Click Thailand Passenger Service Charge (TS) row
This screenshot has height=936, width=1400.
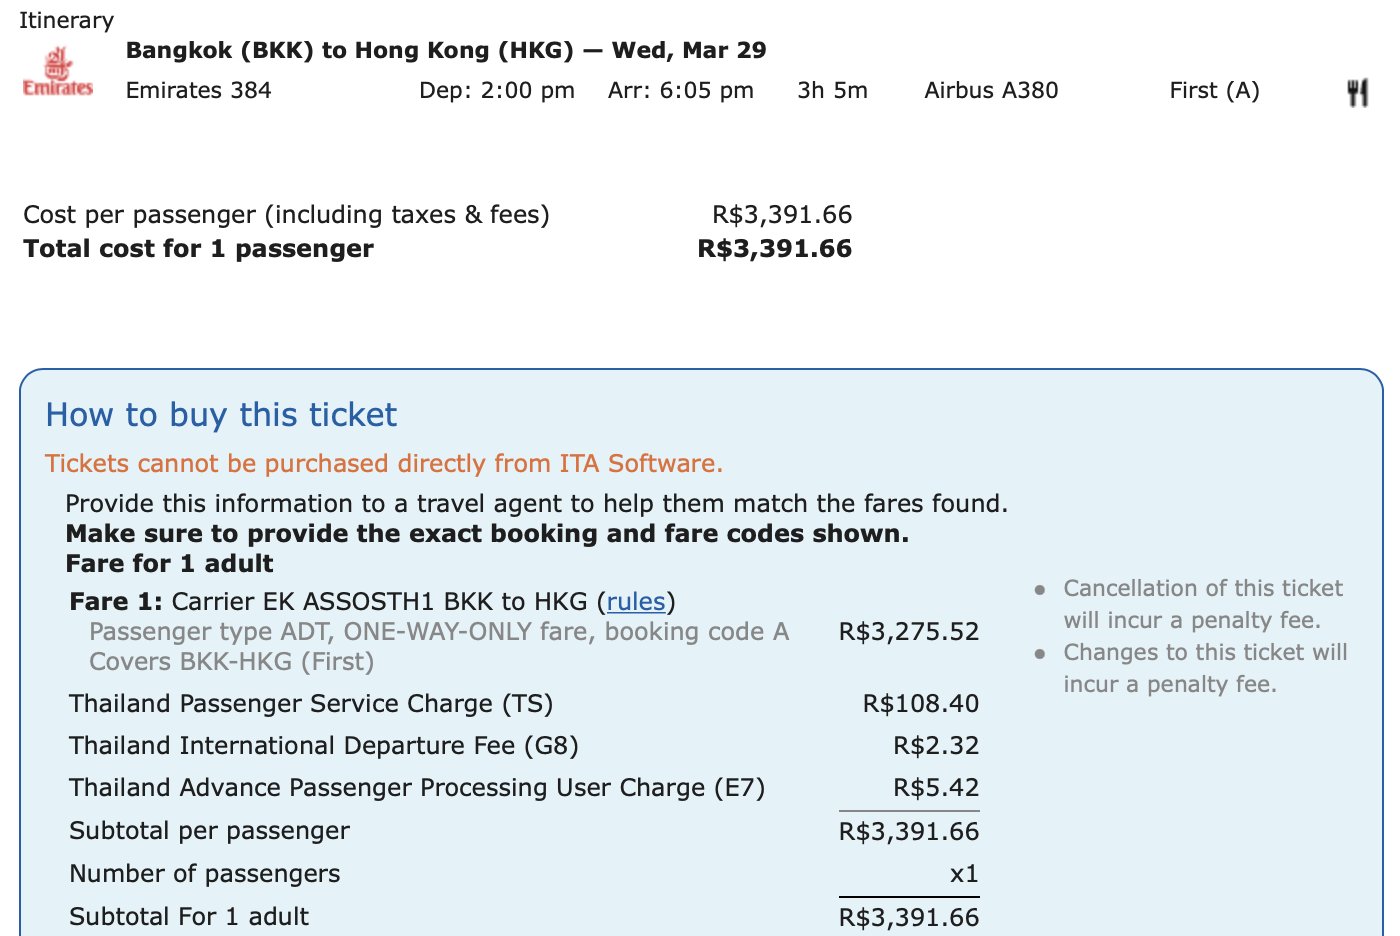point(524,703)
